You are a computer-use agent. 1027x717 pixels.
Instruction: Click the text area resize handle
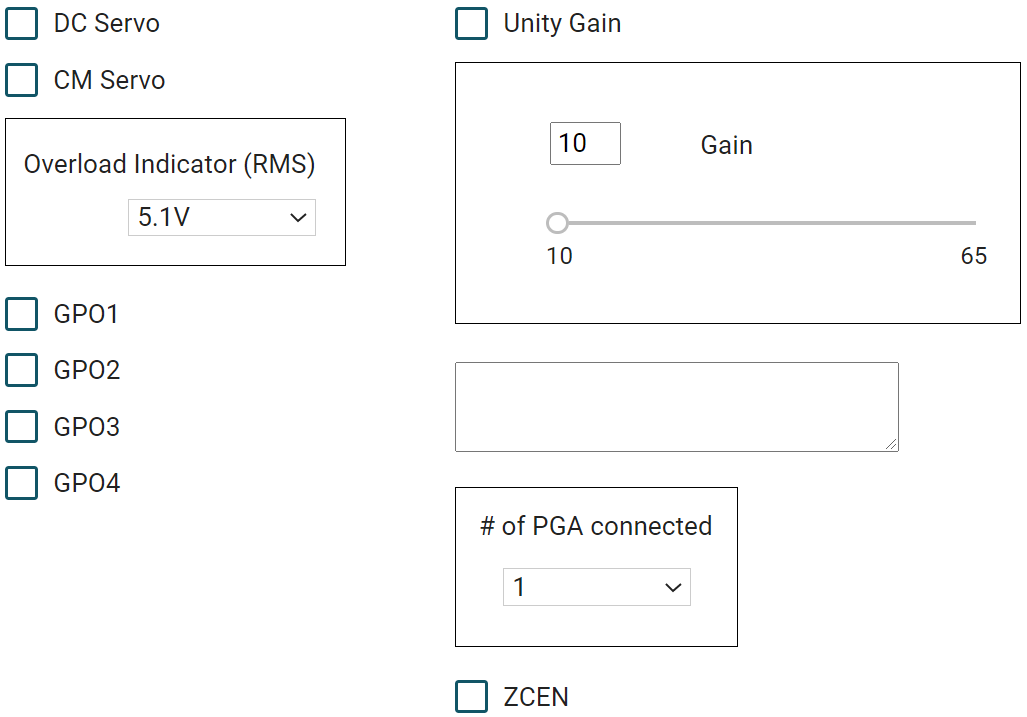click(x=891, y=444)
